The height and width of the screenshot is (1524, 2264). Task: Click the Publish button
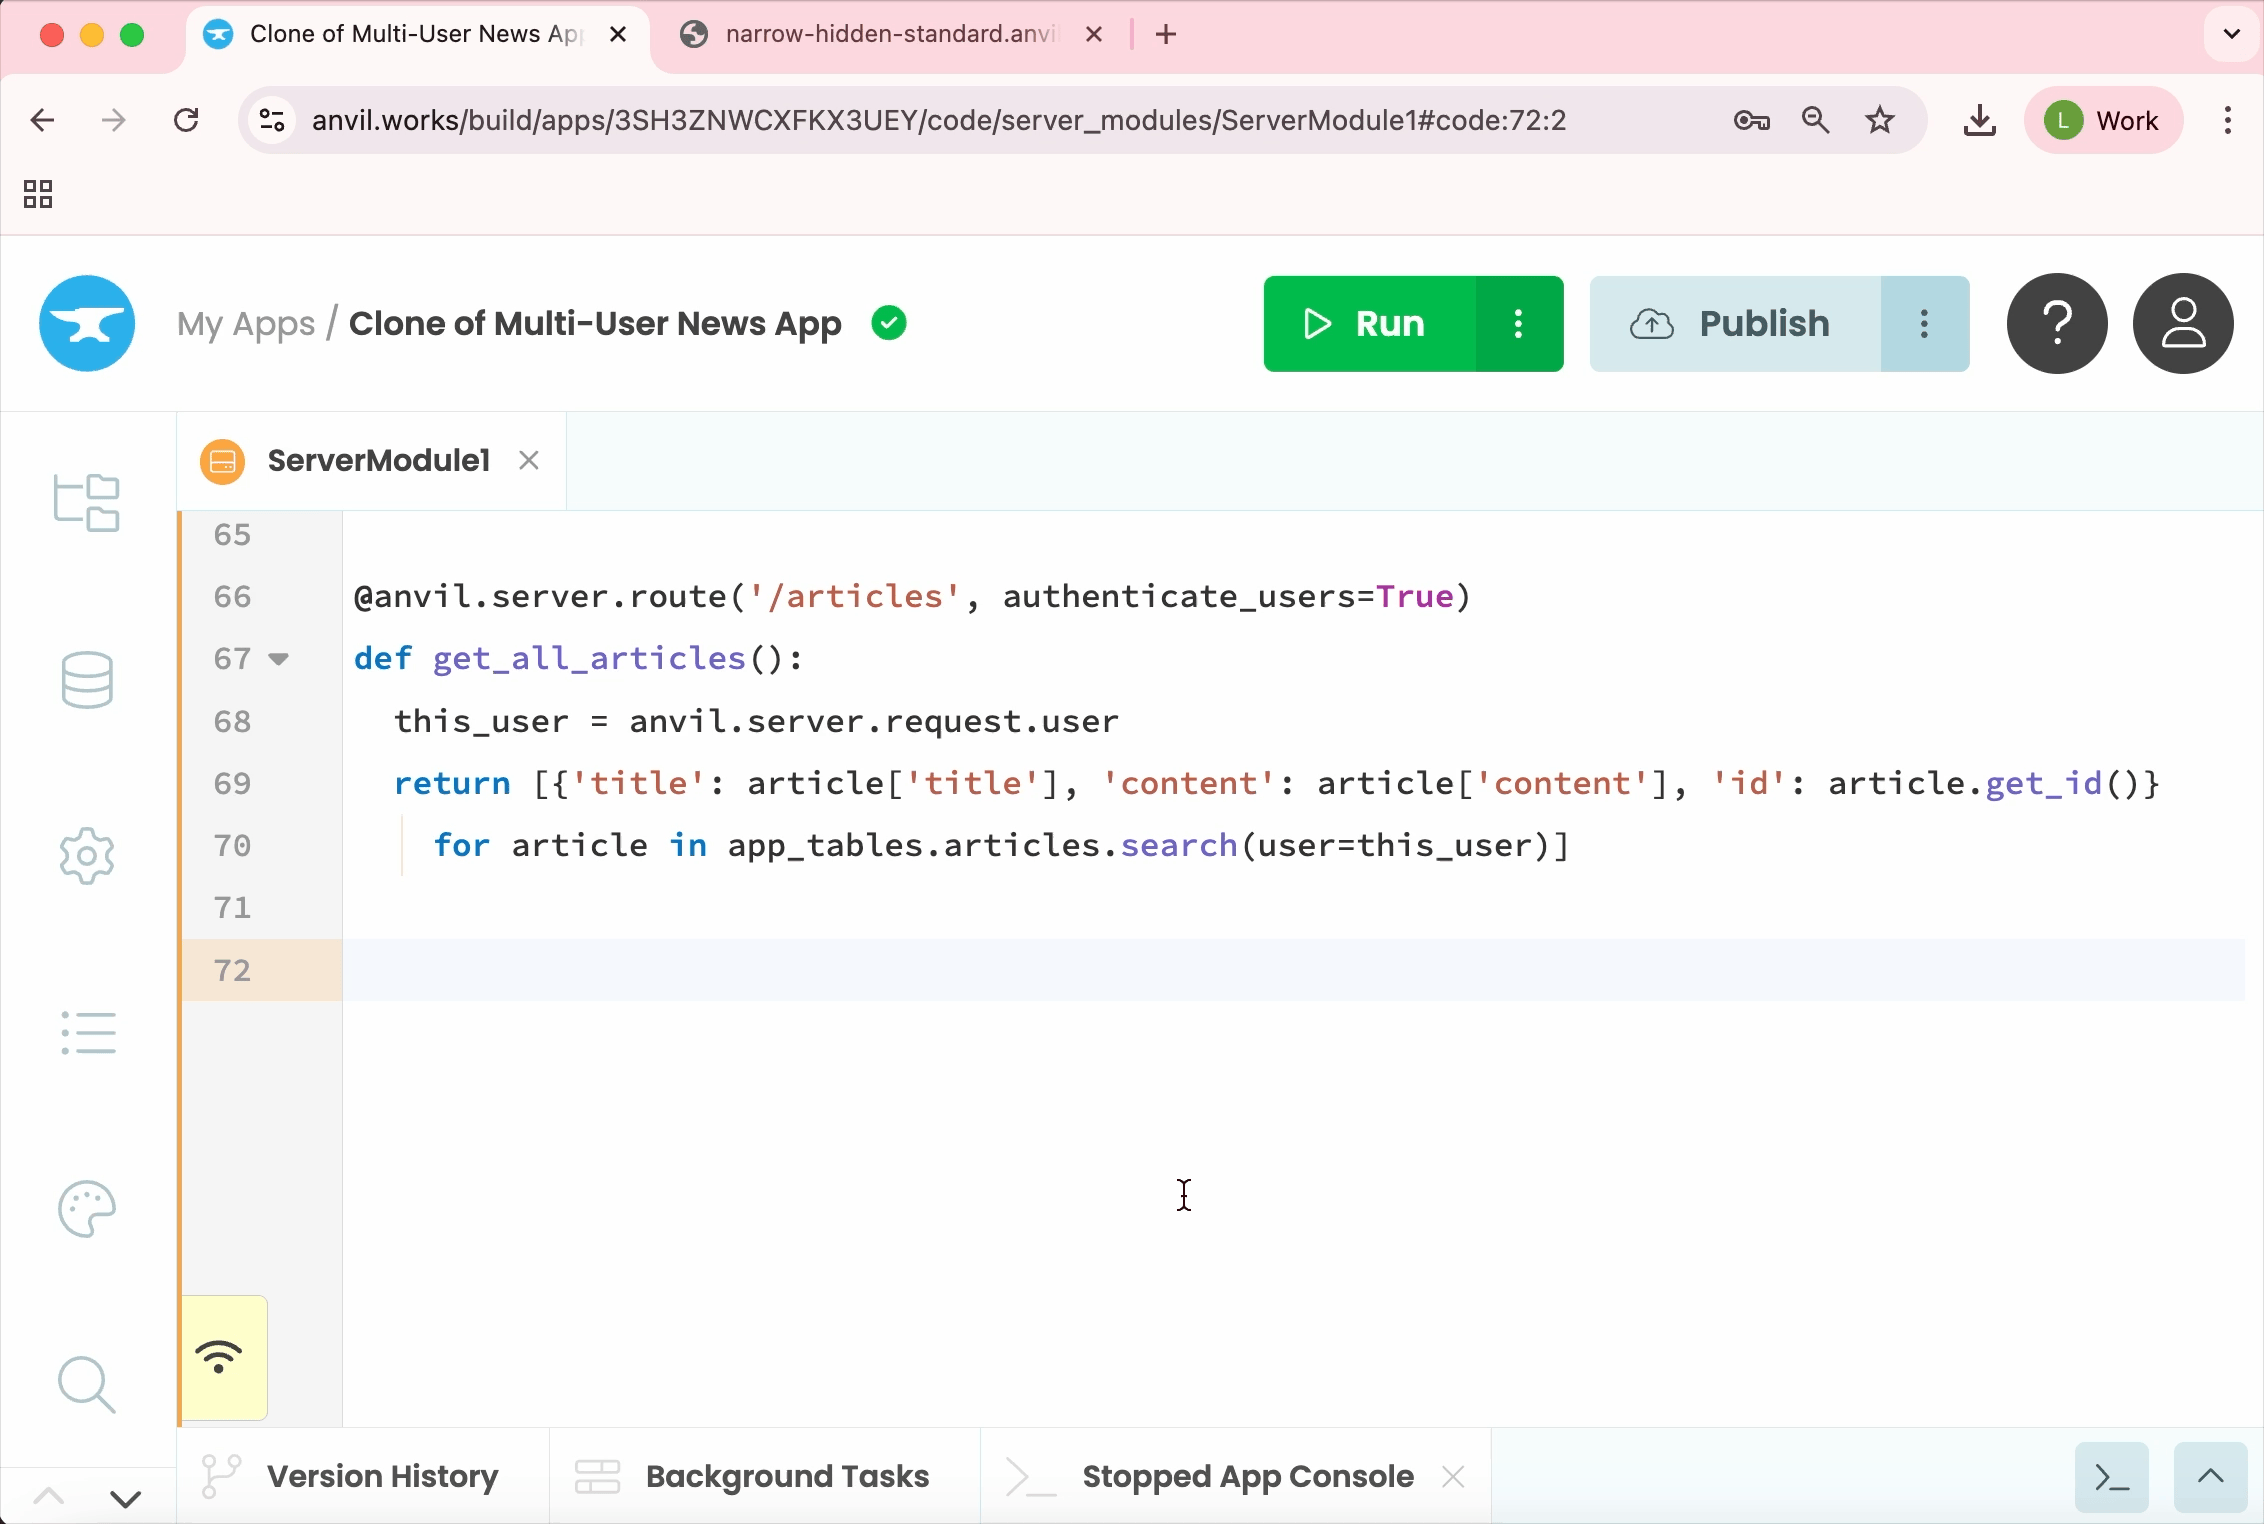[1735, 324]
